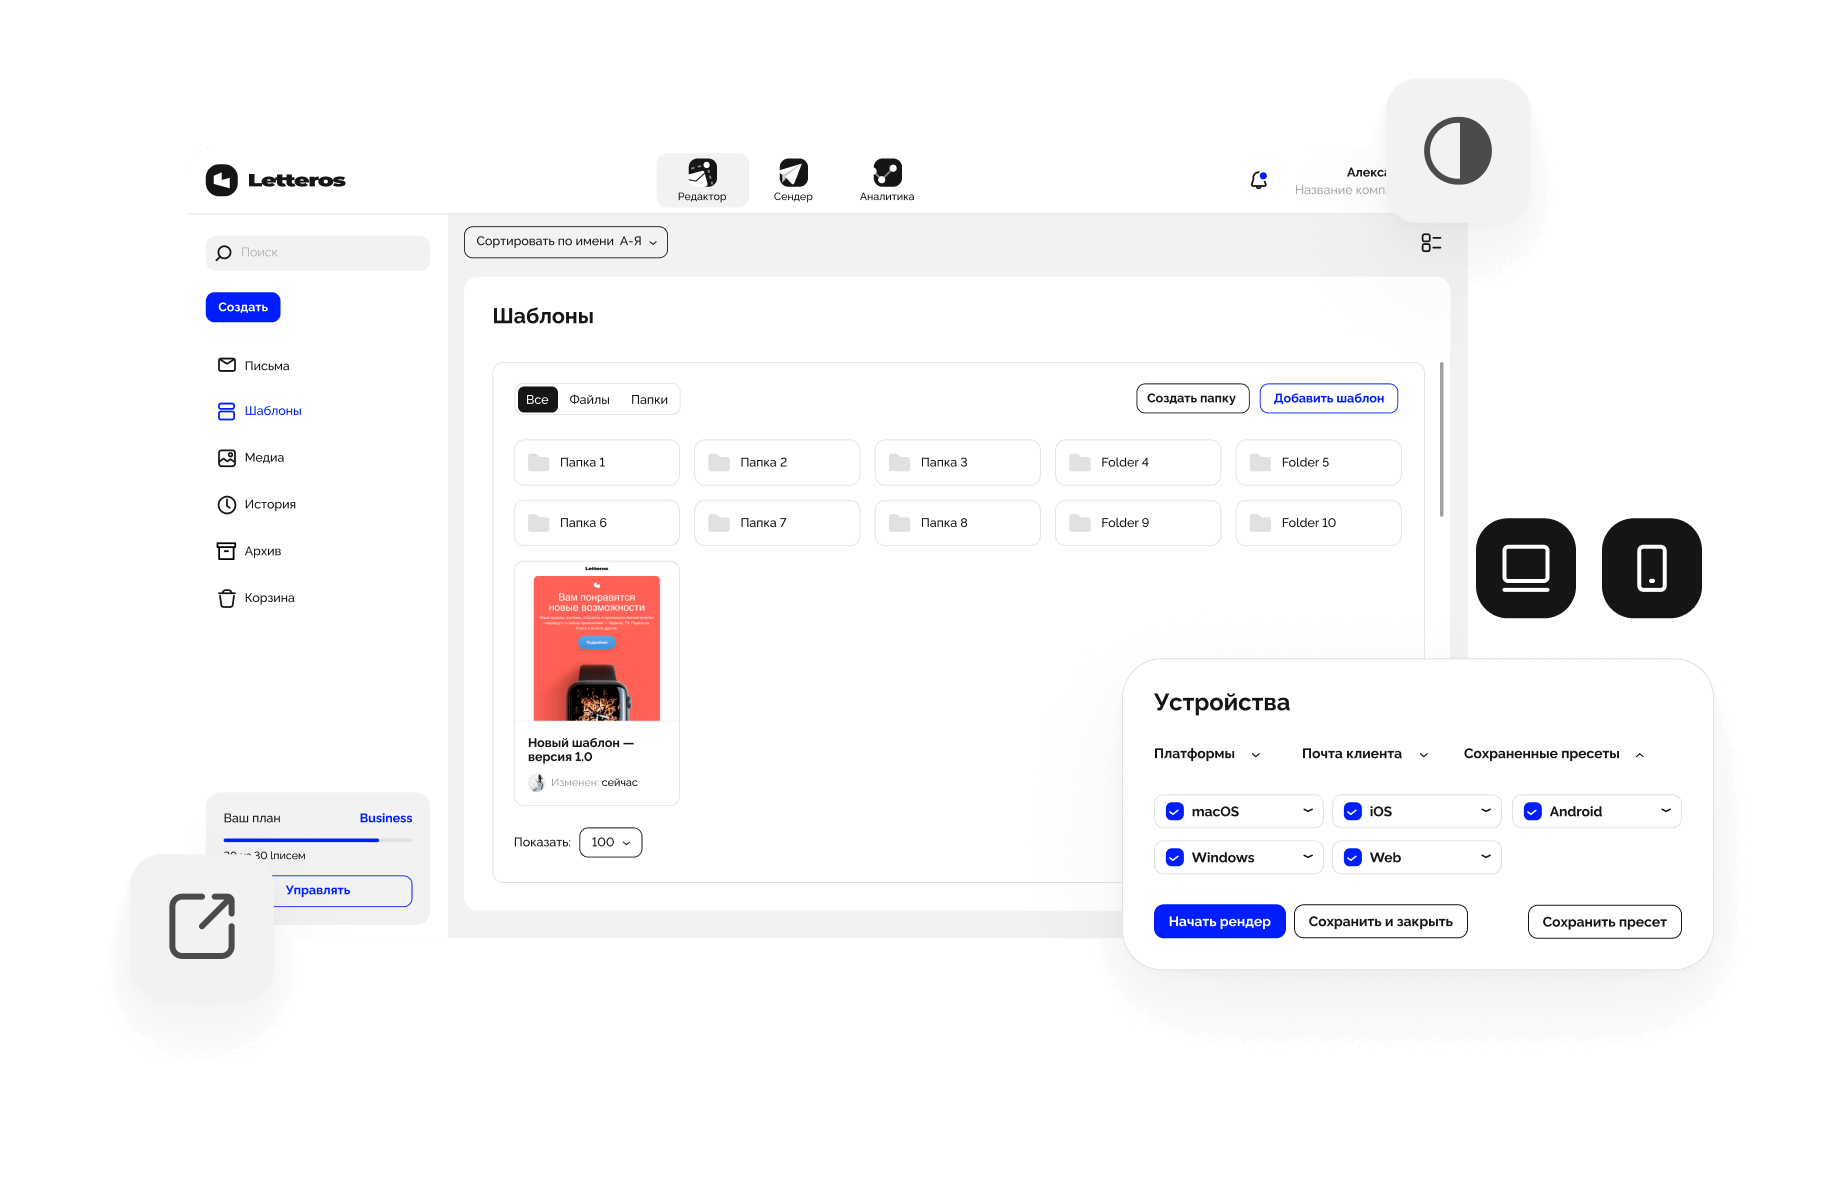Viewport: 1844px width, 1180px height.
Task: Click the notification bell icon
Action: click(1259, 180)
